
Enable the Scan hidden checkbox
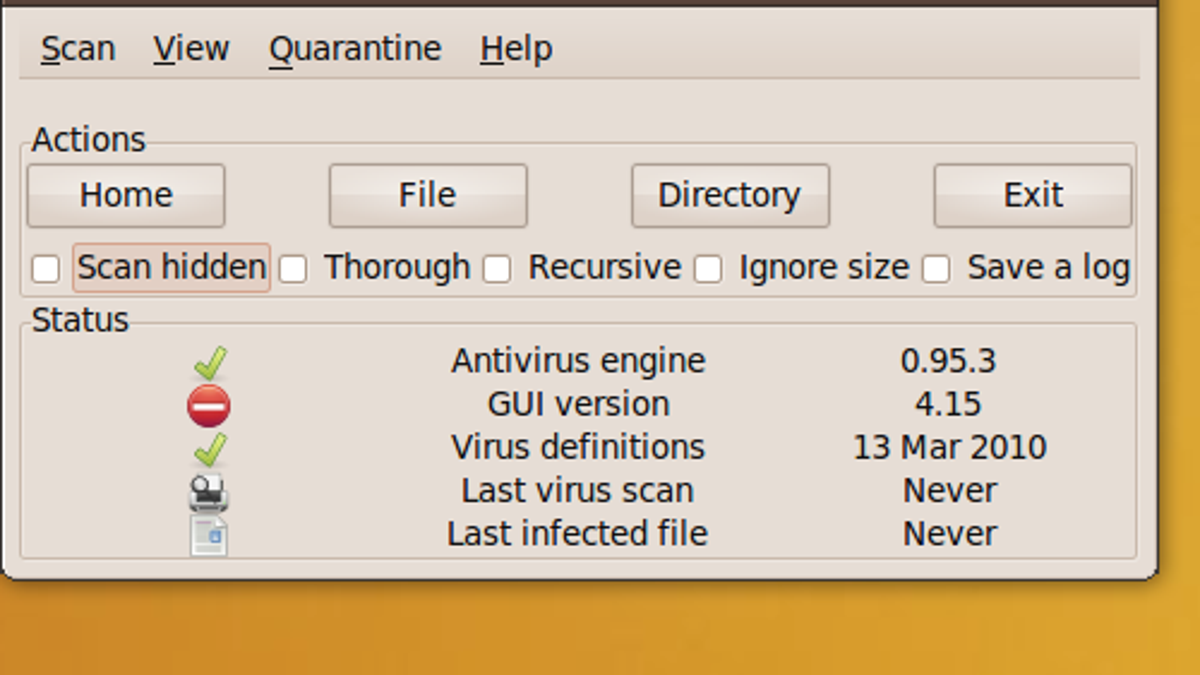(45, 268)
